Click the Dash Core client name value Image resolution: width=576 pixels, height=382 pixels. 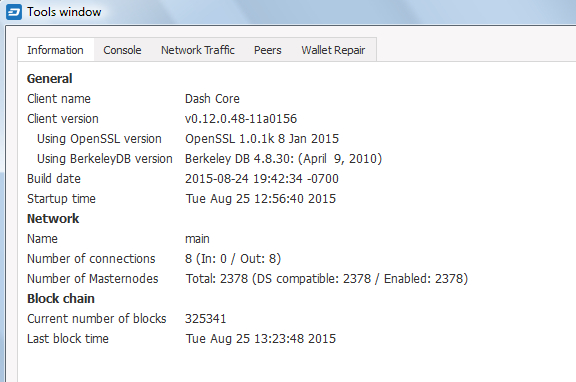coord(212,99)
